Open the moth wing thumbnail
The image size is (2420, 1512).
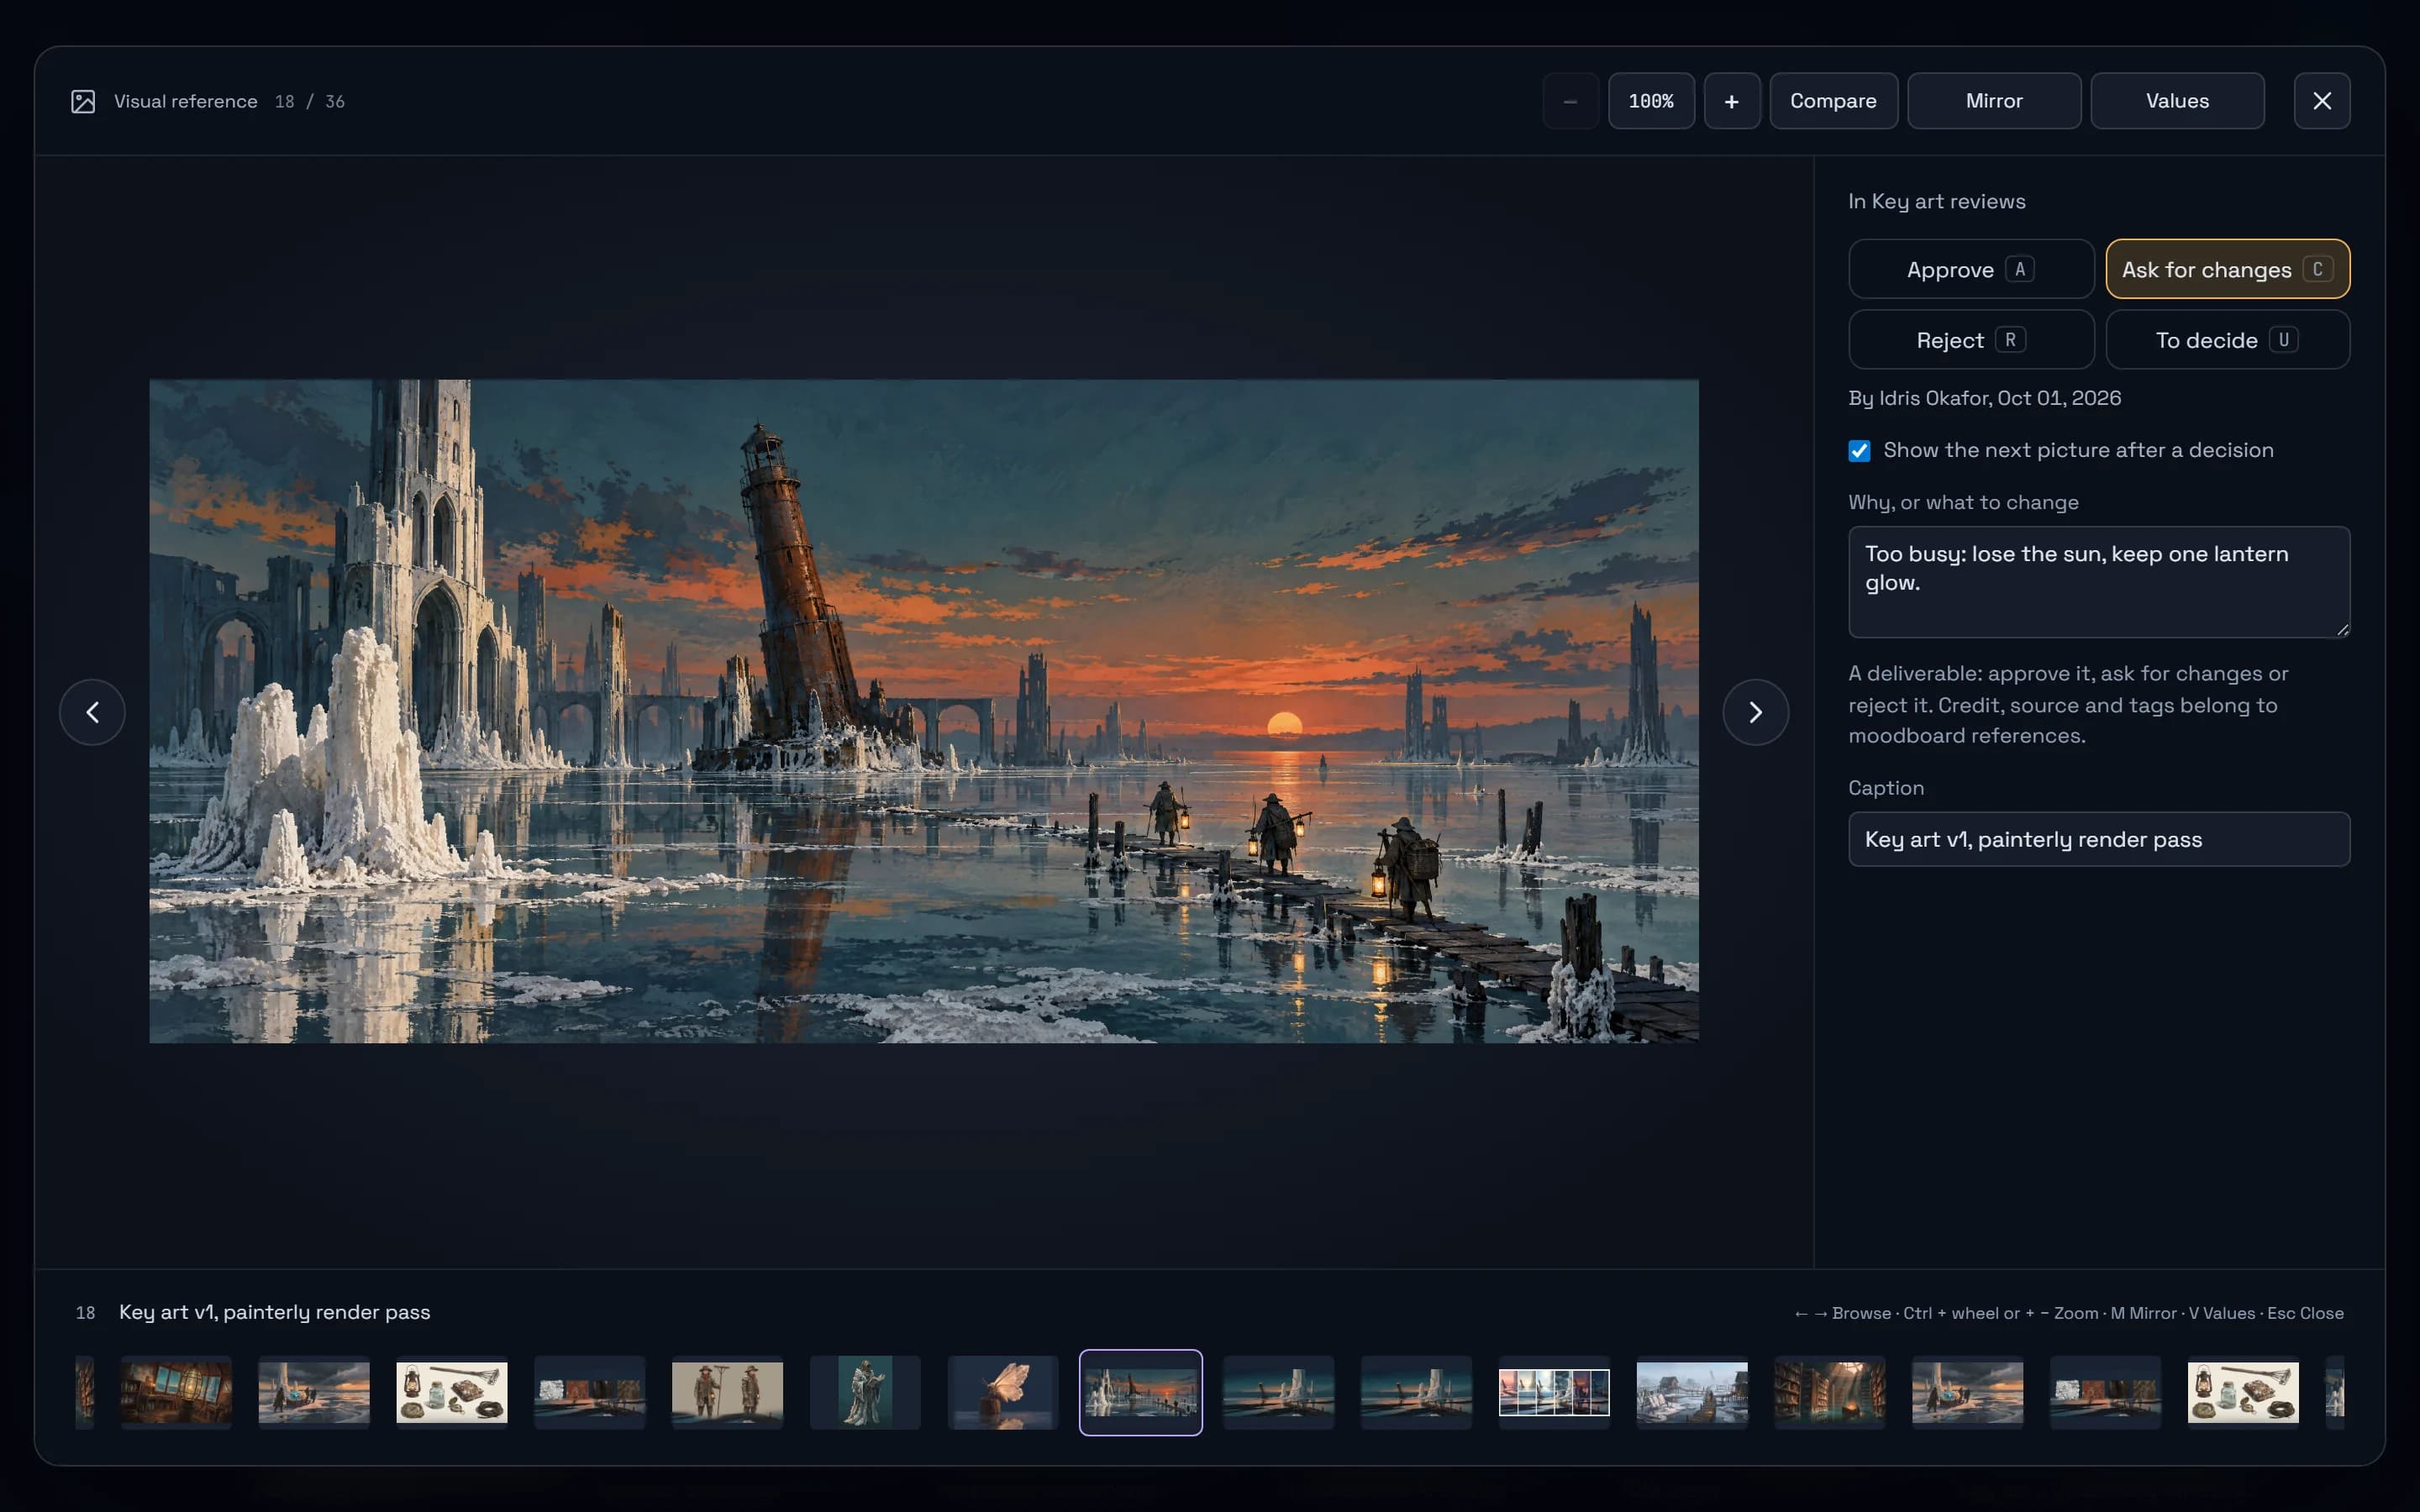[1003, 1392]
